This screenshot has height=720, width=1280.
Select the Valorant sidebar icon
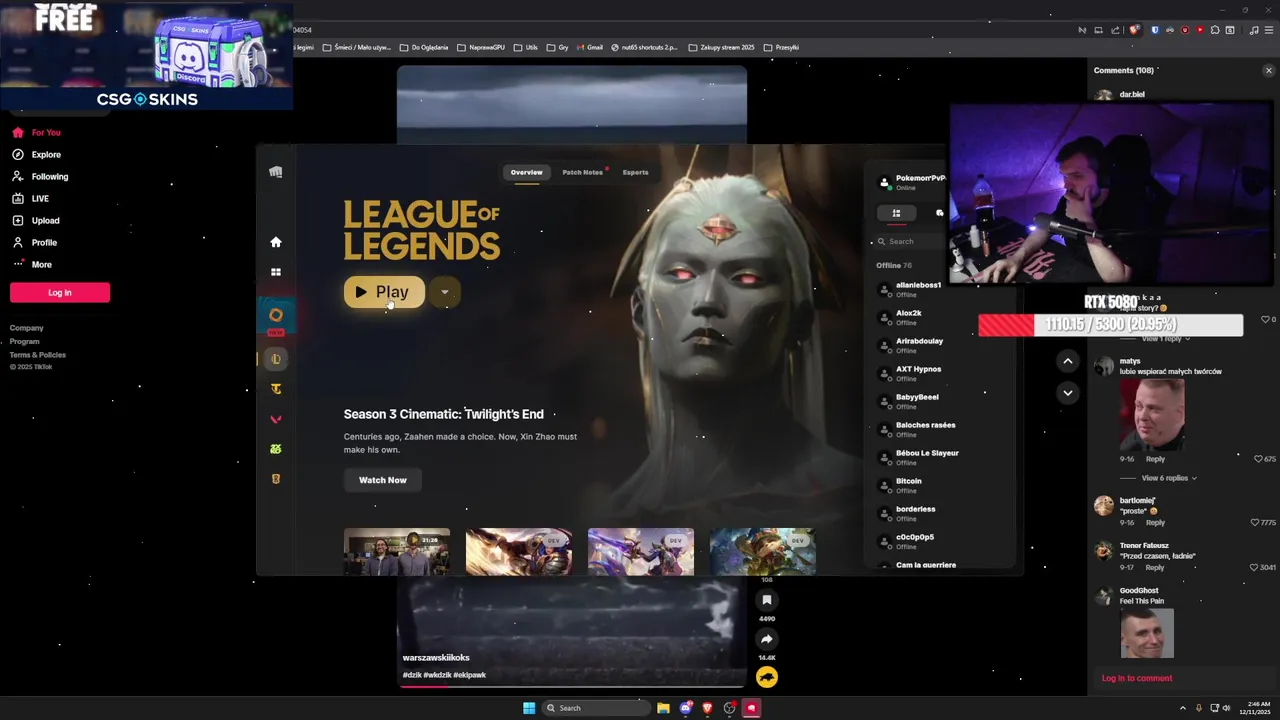pos(276,419)
